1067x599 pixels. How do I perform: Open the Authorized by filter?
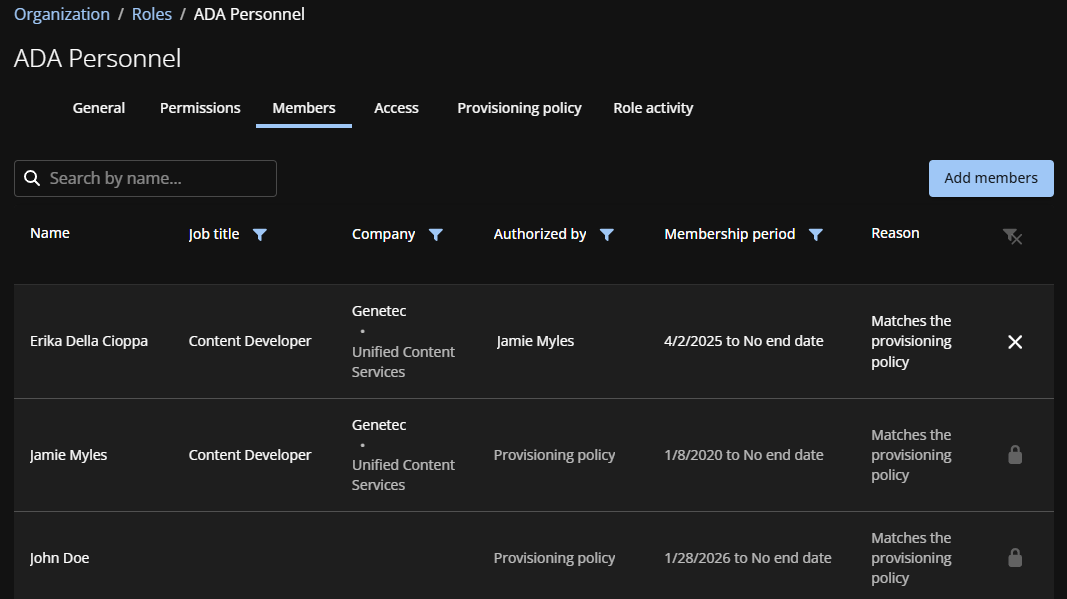(x=606, y=234)
